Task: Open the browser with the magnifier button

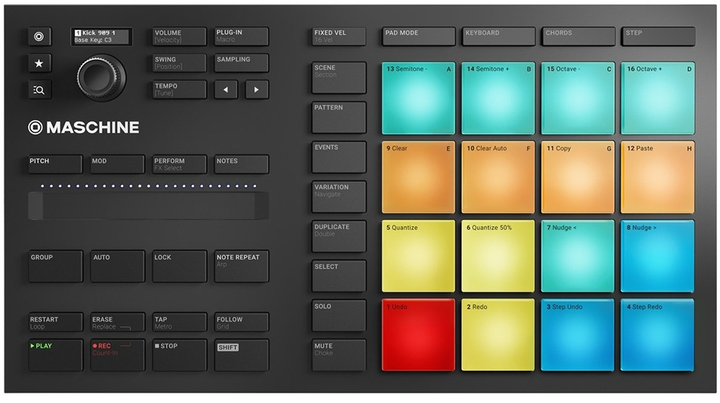Action: tap(40, 90)
